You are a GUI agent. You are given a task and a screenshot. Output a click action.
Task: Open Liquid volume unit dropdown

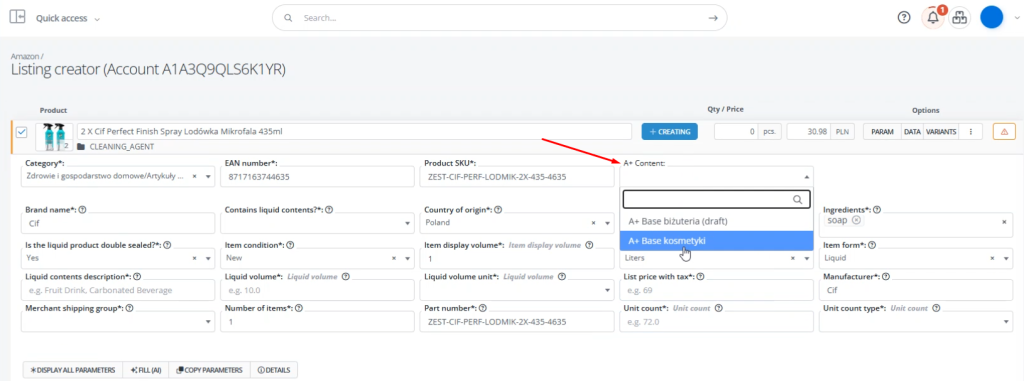point(606,290)
